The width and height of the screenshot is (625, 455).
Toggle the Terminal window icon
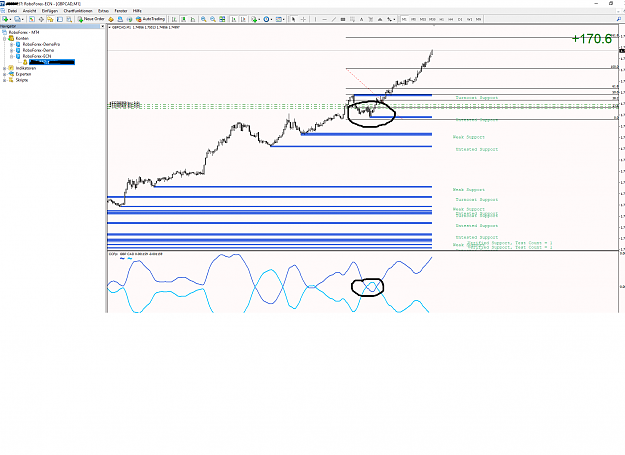click(60, 19)
